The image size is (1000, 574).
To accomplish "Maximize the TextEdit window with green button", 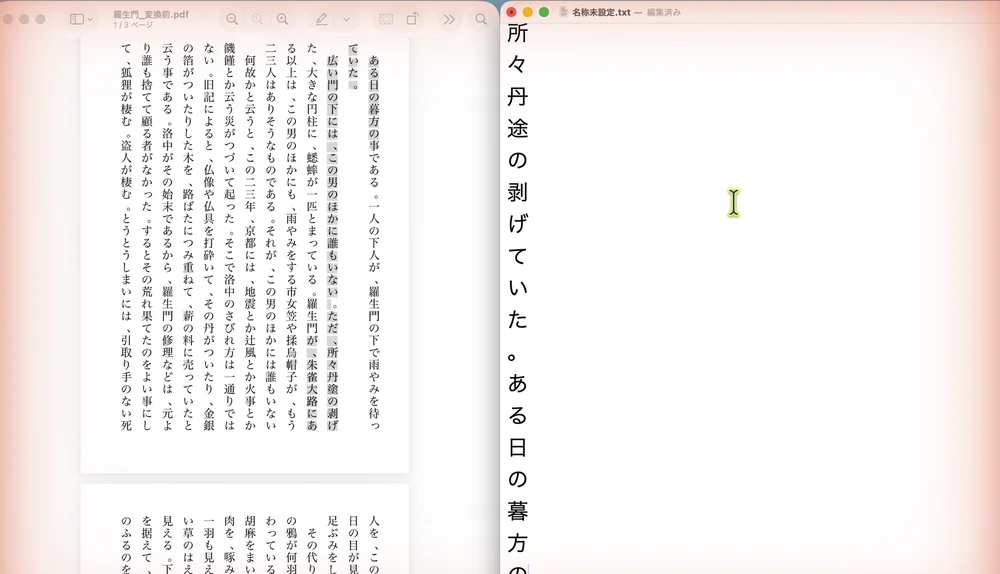I will click(544, 11).
